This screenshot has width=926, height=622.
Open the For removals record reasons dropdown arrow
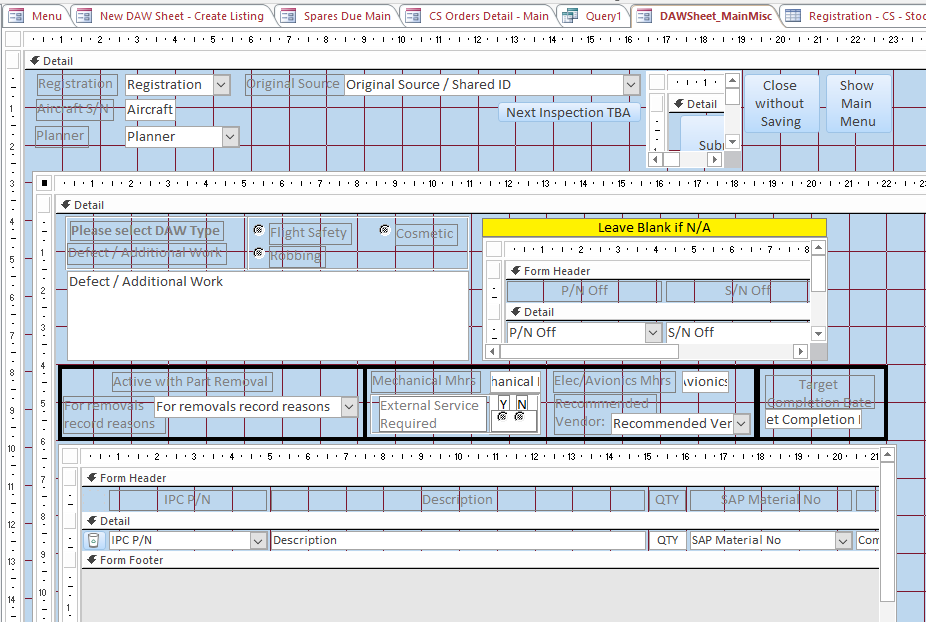tap(350, 406)
